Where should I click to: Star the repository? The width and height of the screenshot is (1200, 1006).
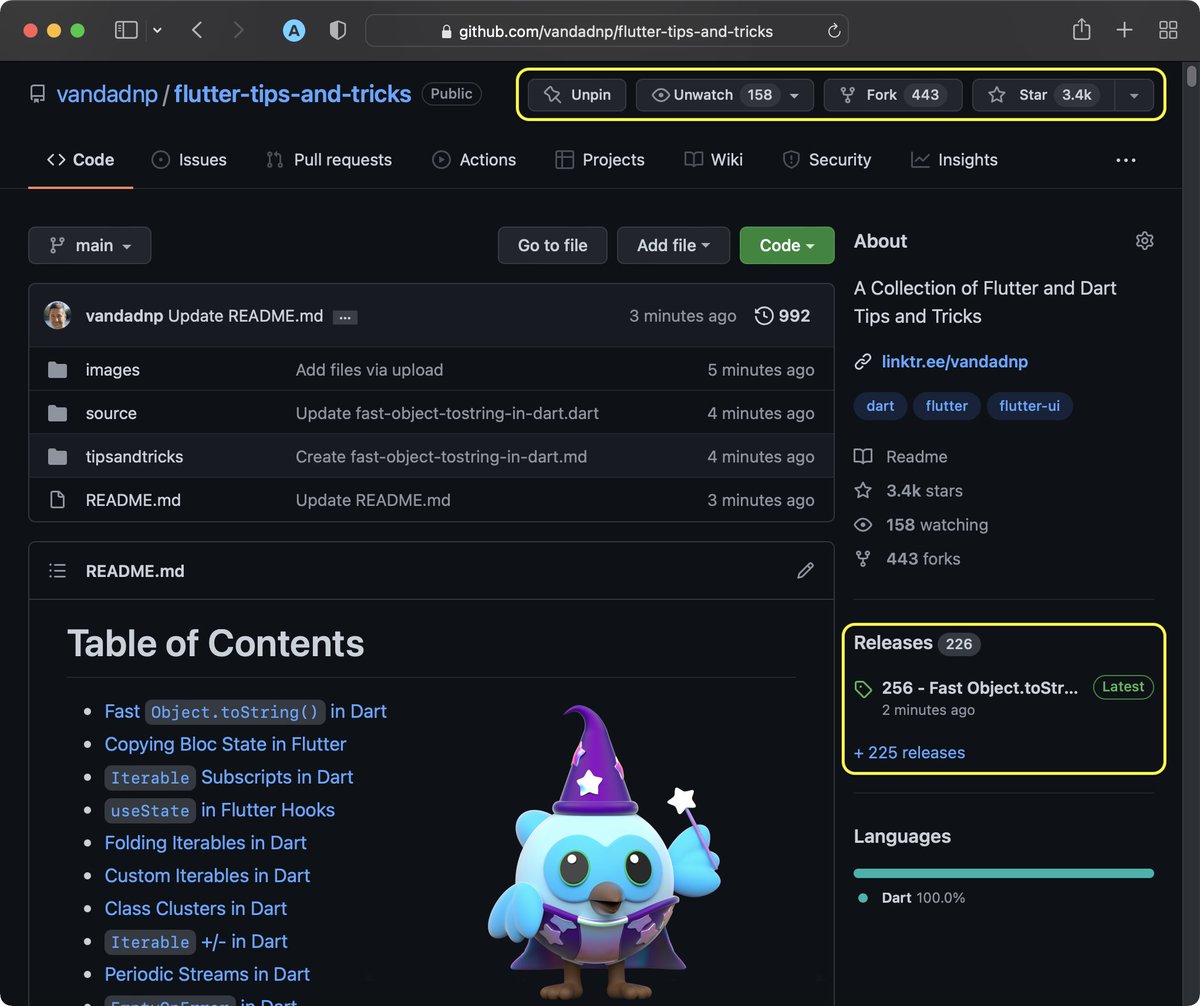click(1043, 95)
